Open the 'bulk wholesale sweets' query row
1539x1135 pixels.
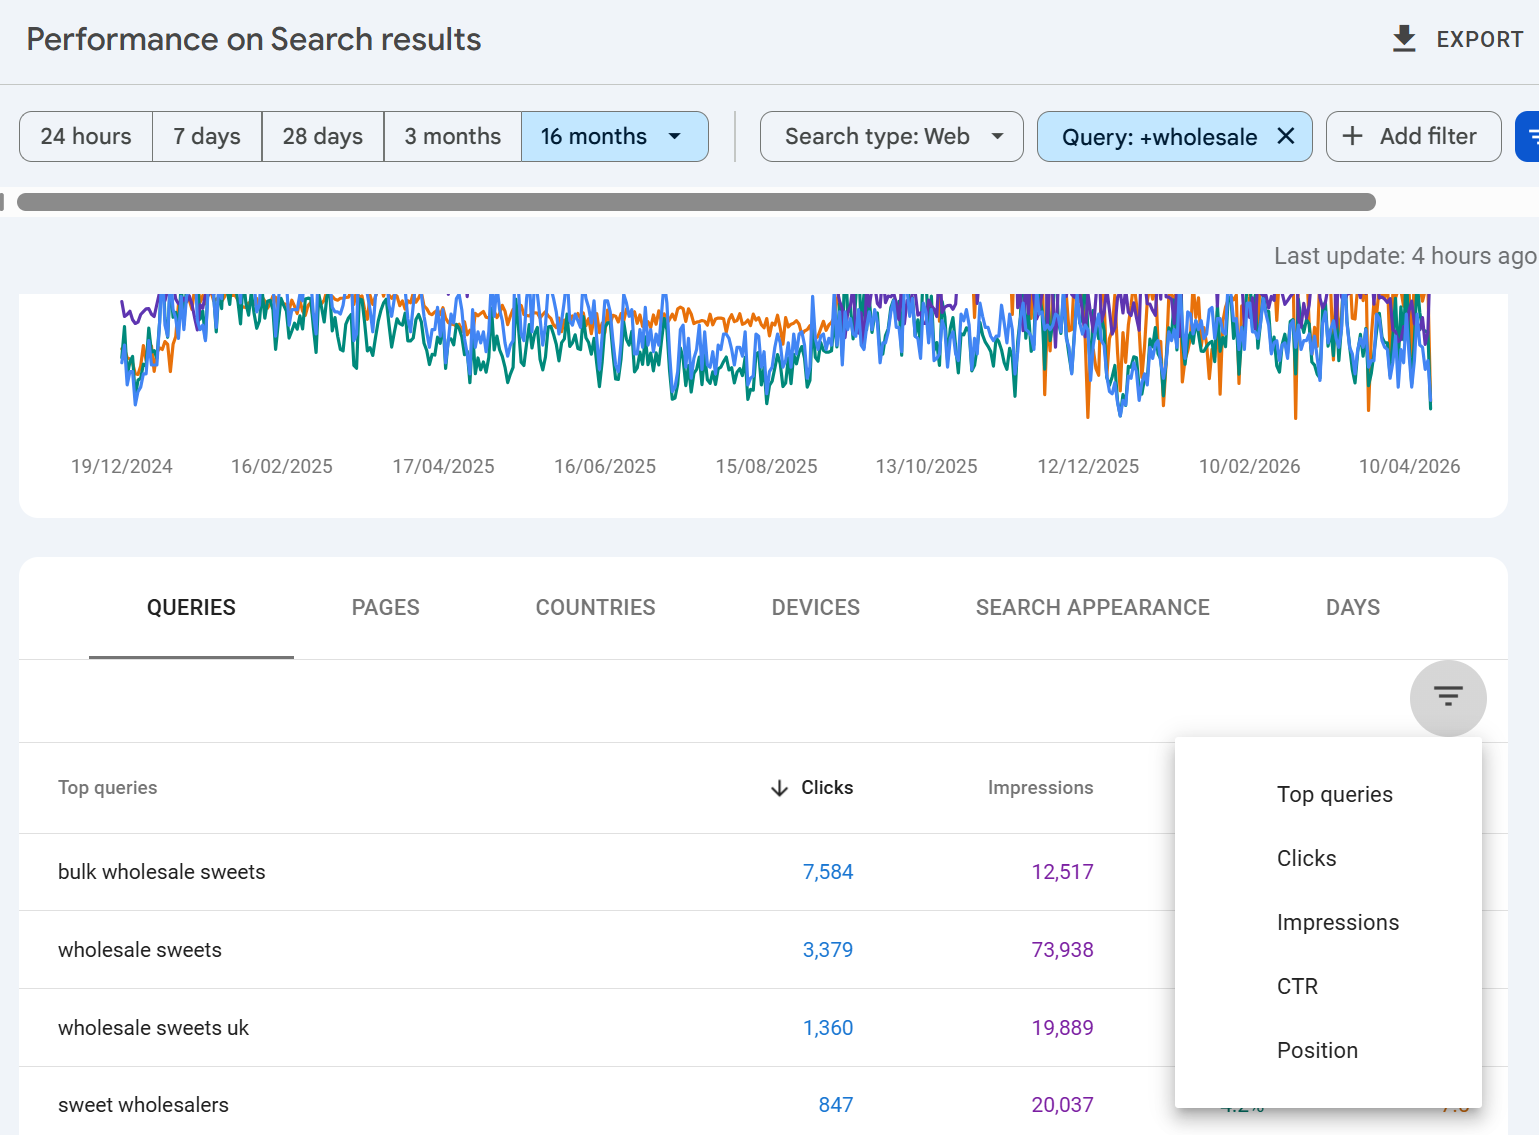(x=162, y=872)
